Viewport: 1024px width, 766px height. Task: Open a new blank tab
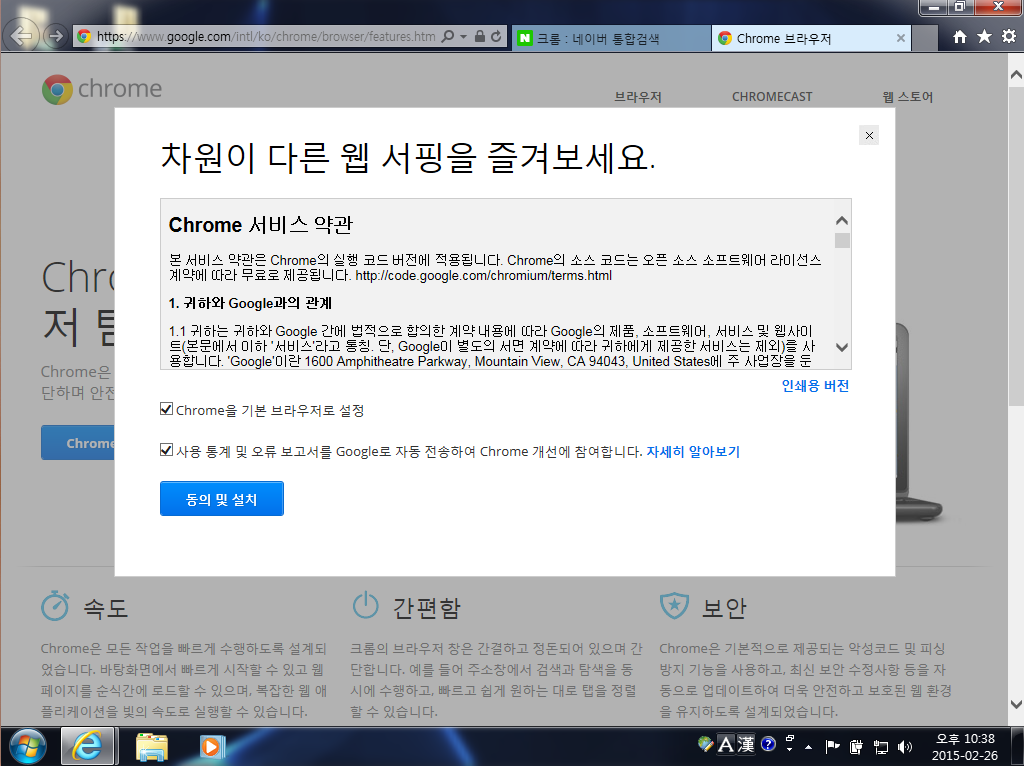click(x=925, y=39)
